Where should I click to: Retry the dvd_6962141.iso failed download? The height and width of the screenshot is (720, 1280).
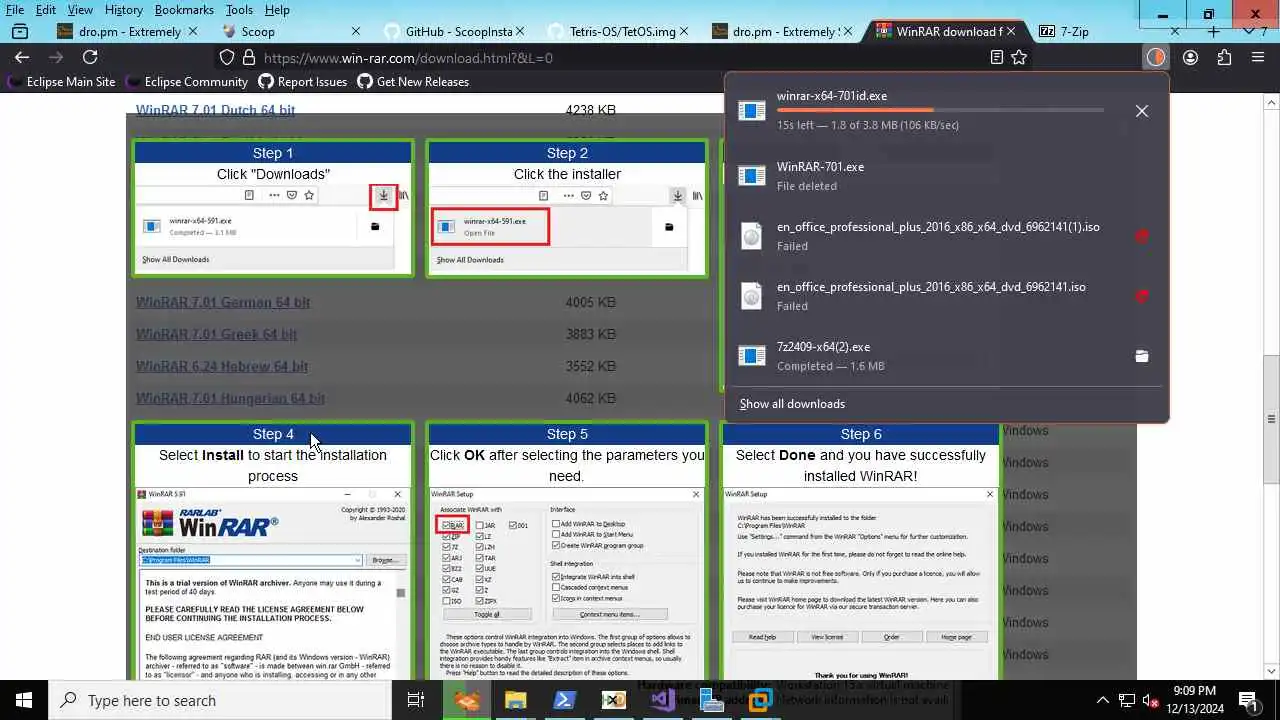pyautogui.click(x=1142, y=296)
